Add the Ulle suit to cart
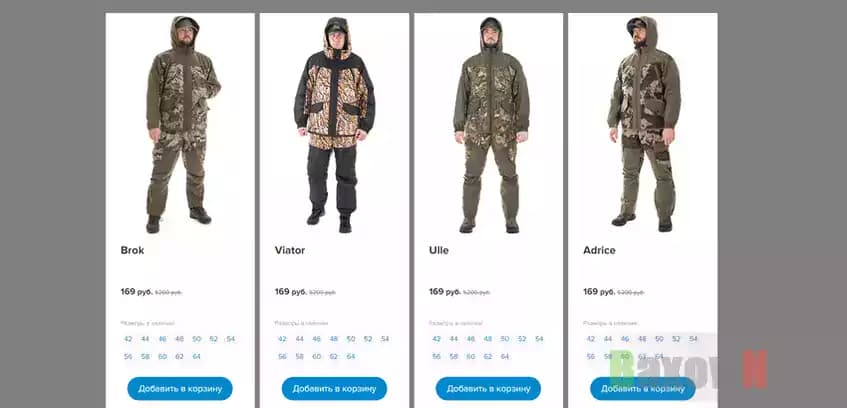The height and width of the screenshot is (408, 847). 488,389
